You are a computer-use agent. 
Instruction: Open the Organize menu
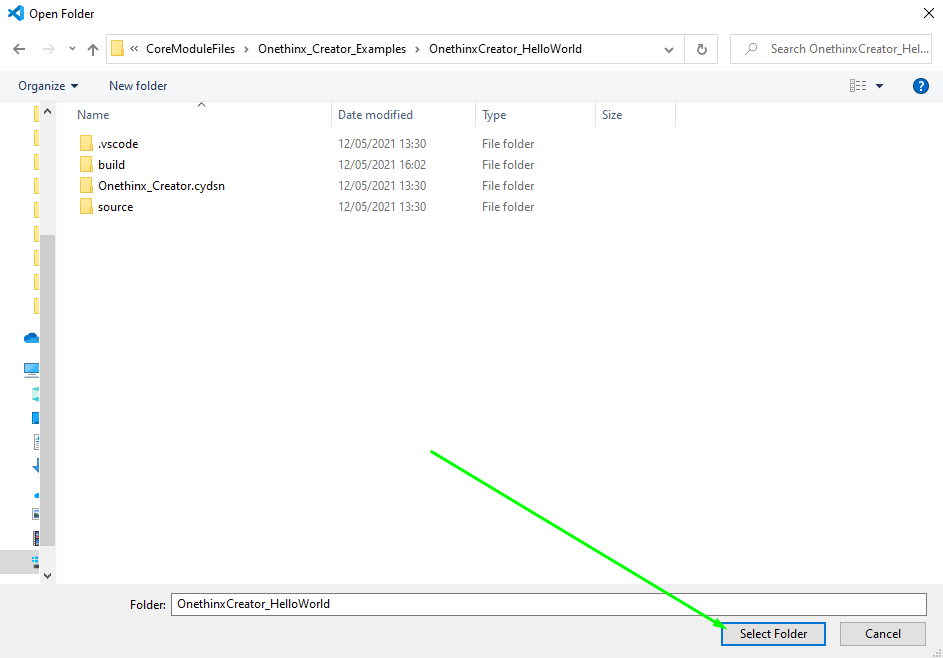pos(47,86)
